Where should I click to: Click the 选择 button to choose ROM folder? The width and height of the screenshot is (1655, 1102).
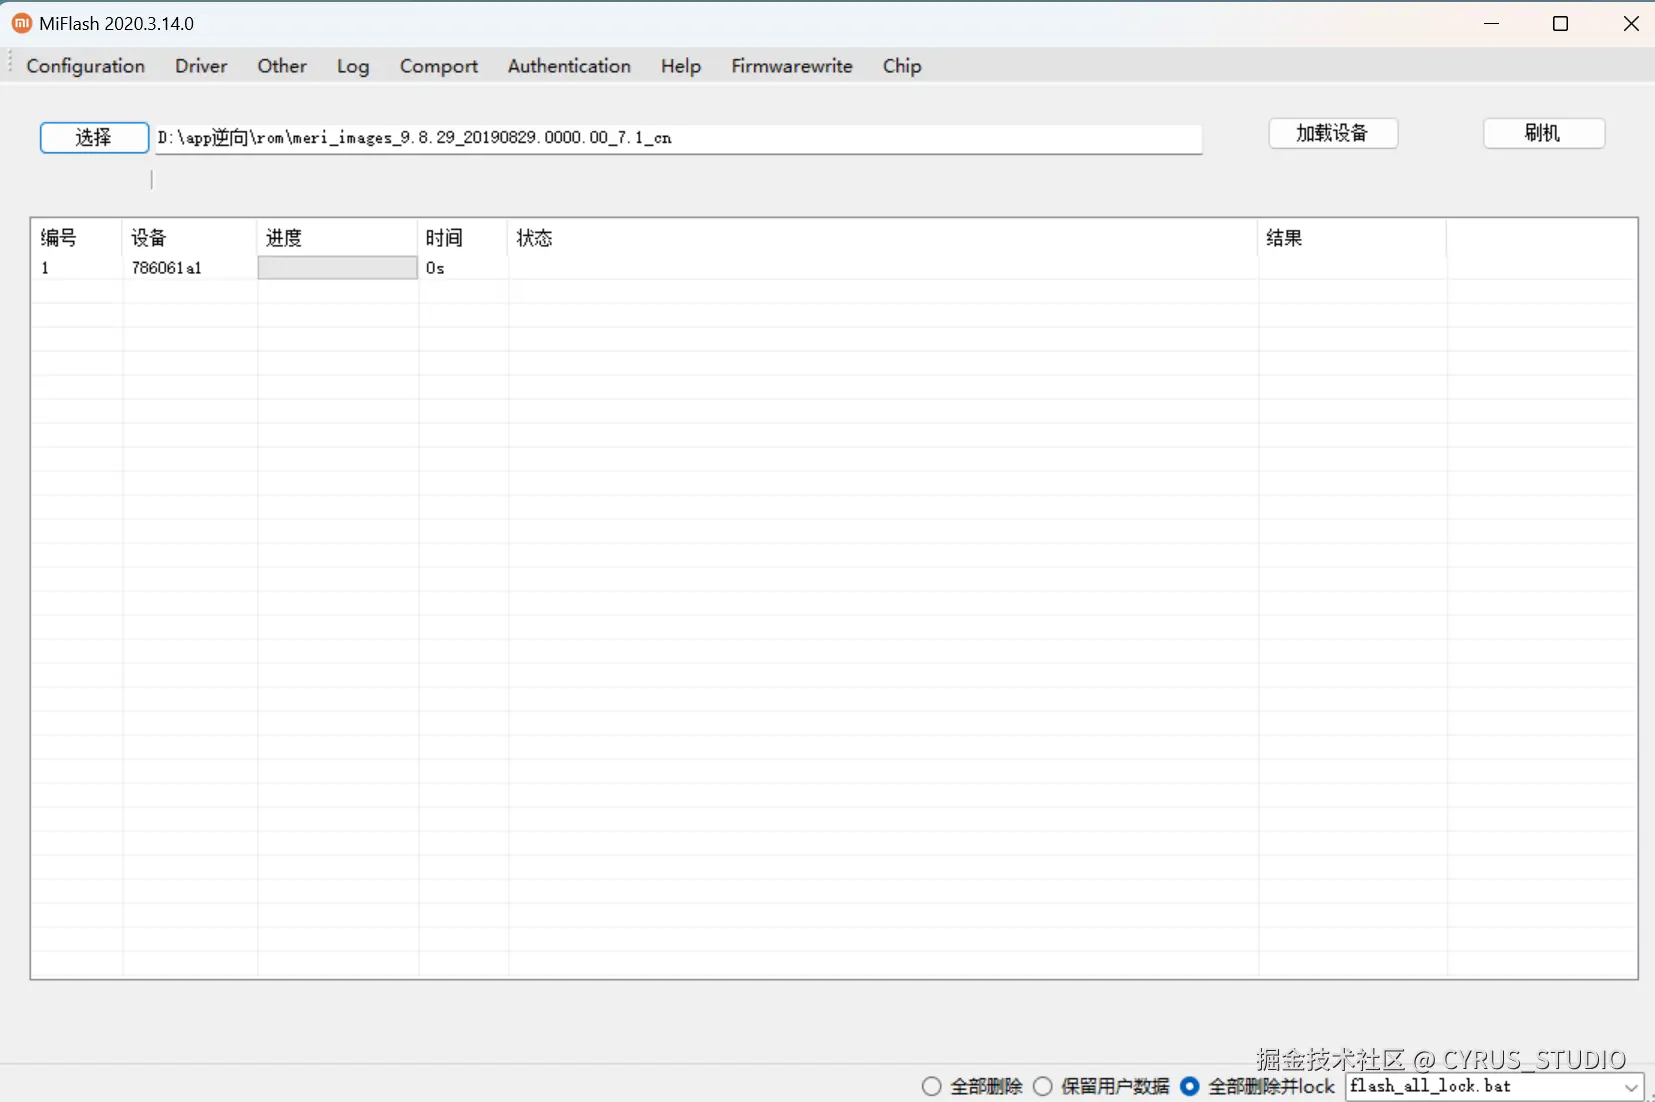point(94,137)
